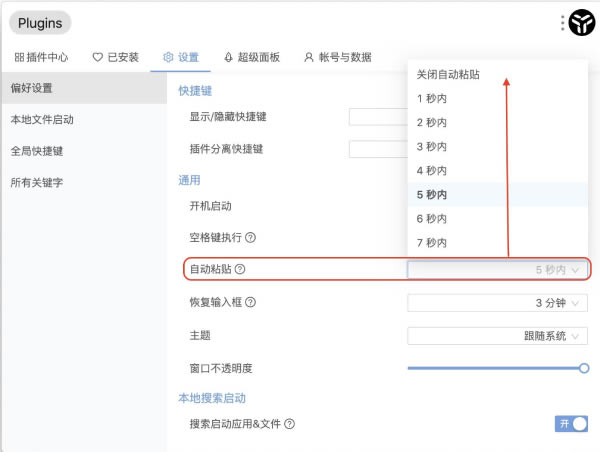
Task: Click help icon beside 空格键执行
Action: point(251,238)
